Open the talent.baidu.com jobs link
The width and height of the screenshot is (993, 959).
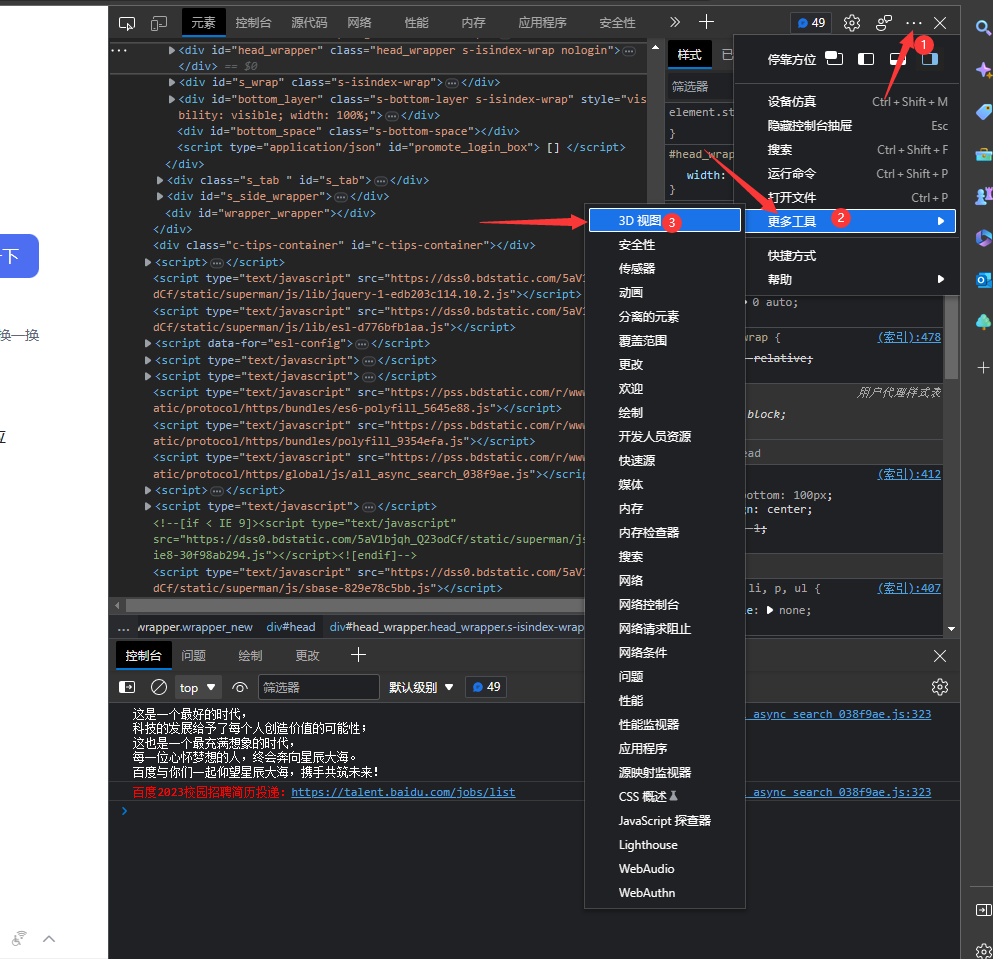(403, 792)
